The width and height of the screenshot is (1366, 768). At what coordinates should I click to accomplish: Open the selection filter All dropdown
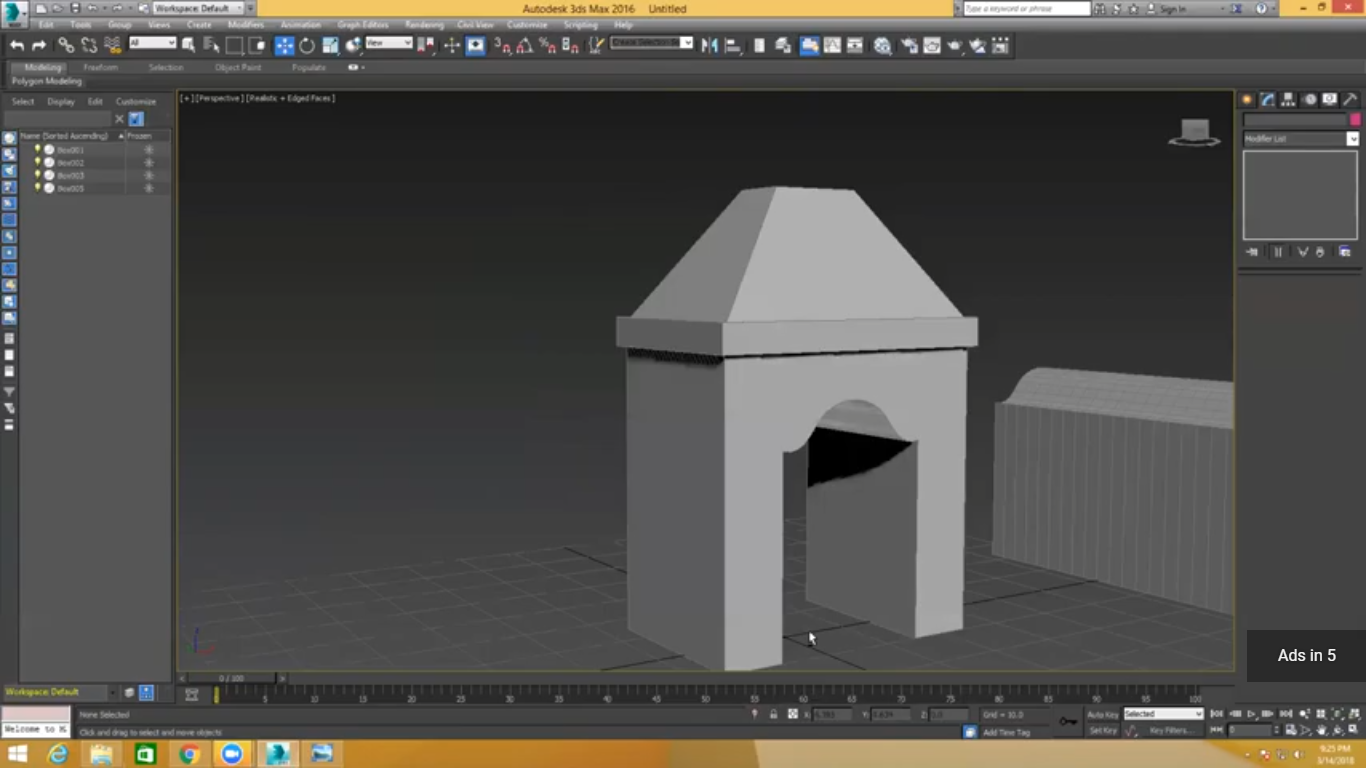tap(152, 43)
